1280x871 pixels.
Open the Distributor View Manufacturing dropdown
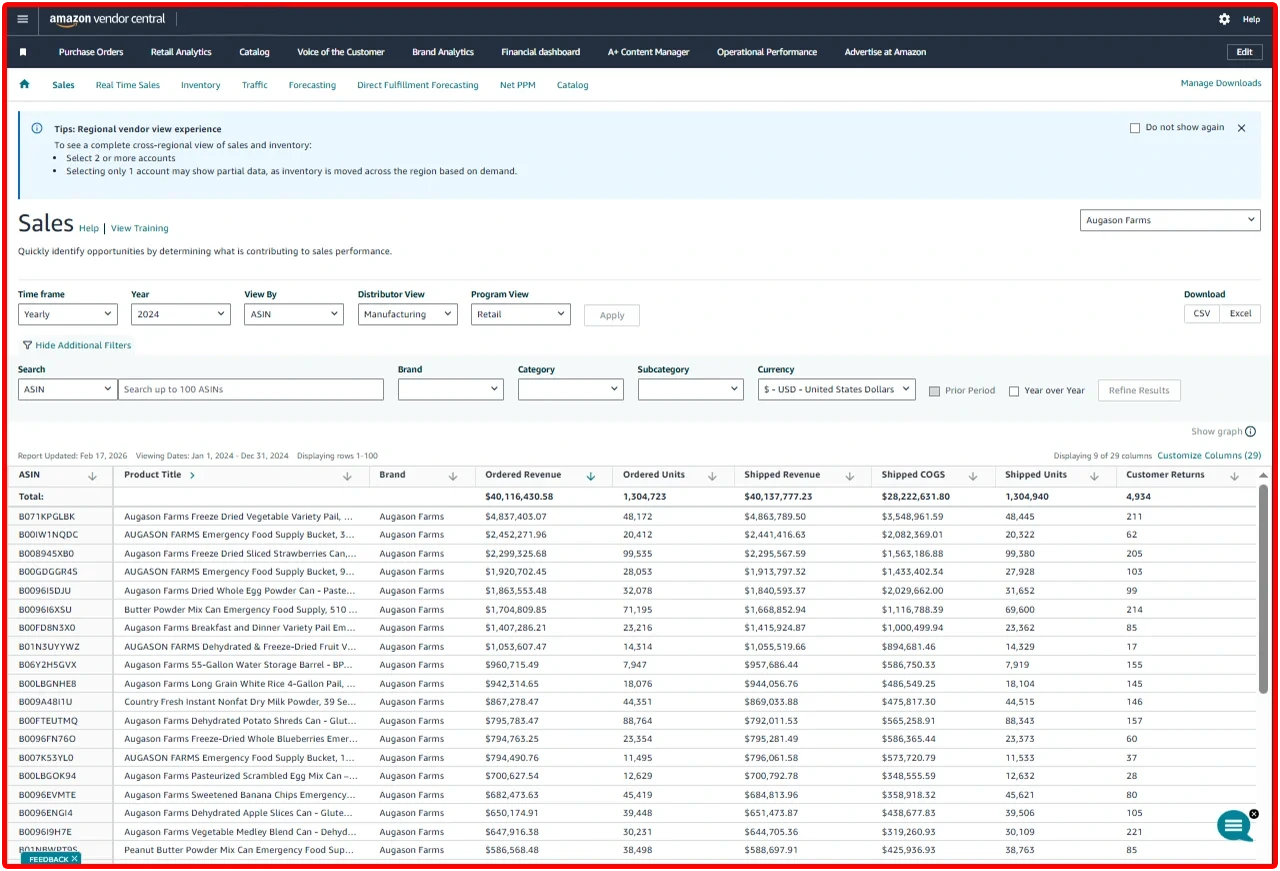click(408, 314)
